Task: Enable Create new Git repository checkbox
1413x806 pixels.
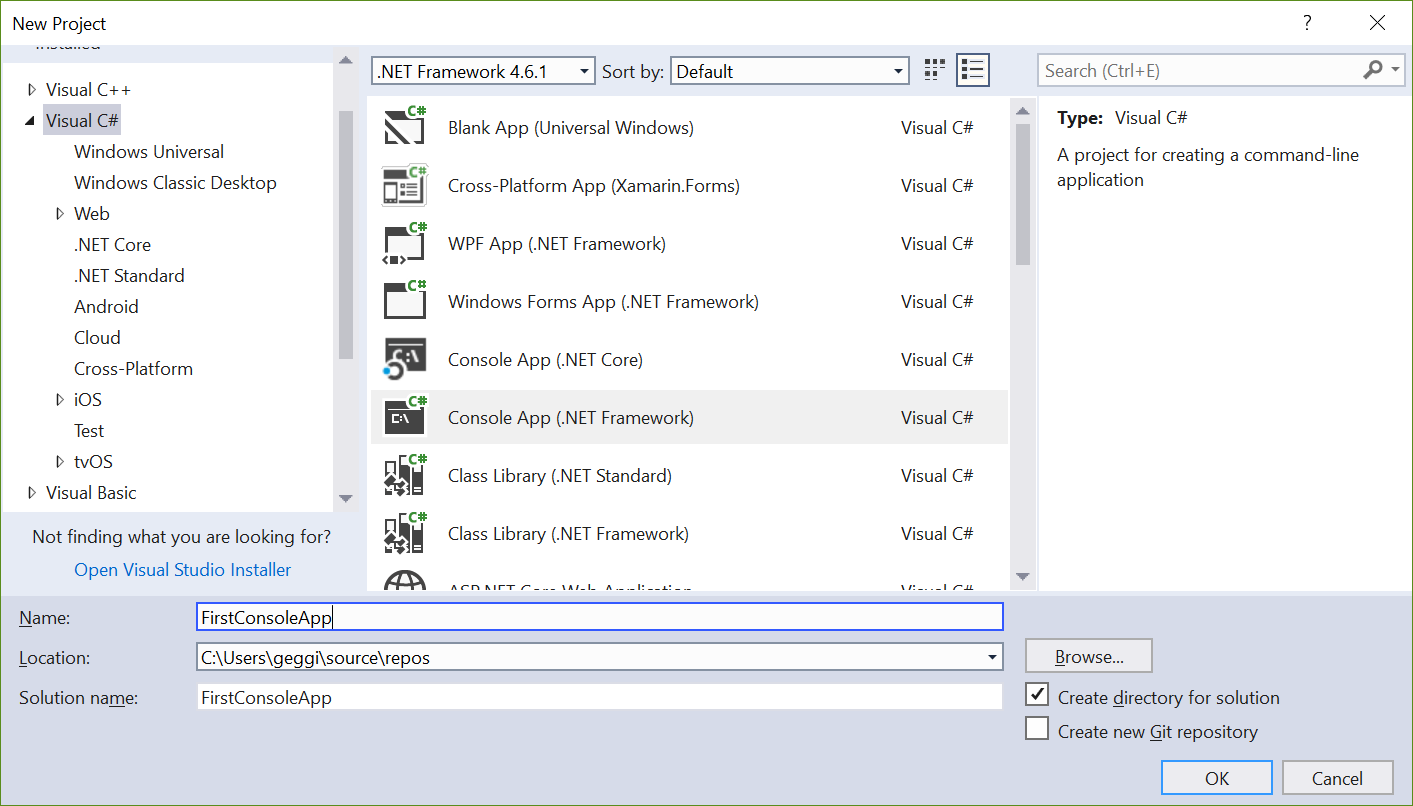Action: coord(1037,729)
